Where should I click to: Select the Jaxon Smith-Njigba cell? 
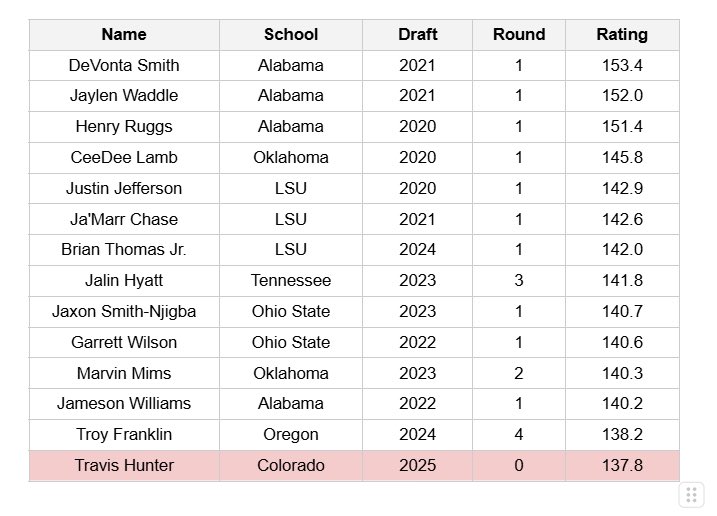coord(124,312)
